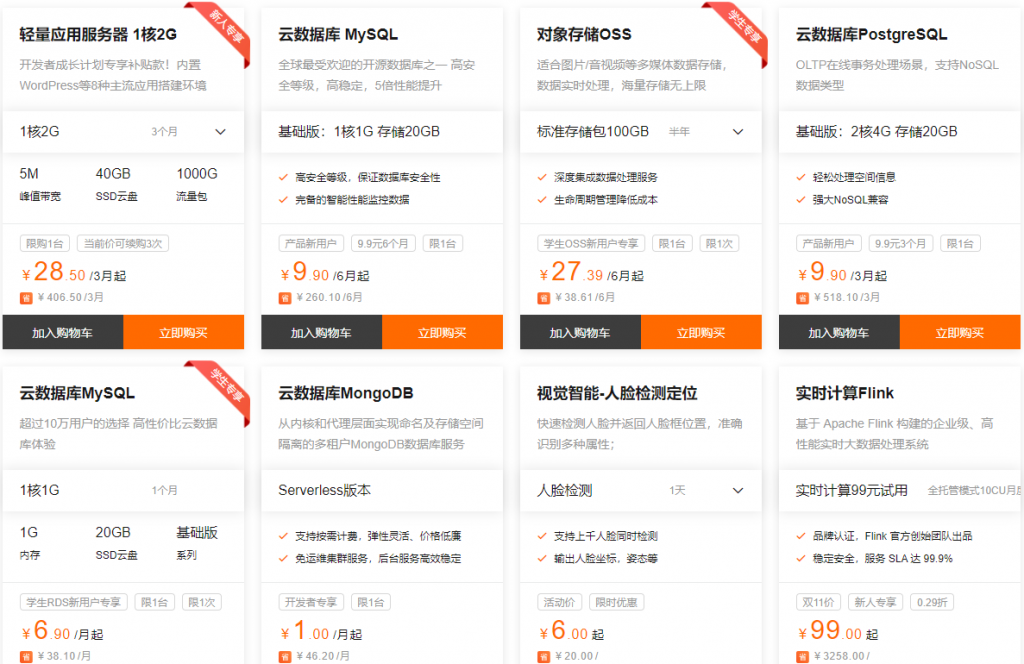
Task: Click the 省 icon beside ¥260.10/6月
Action: point(285,298)
